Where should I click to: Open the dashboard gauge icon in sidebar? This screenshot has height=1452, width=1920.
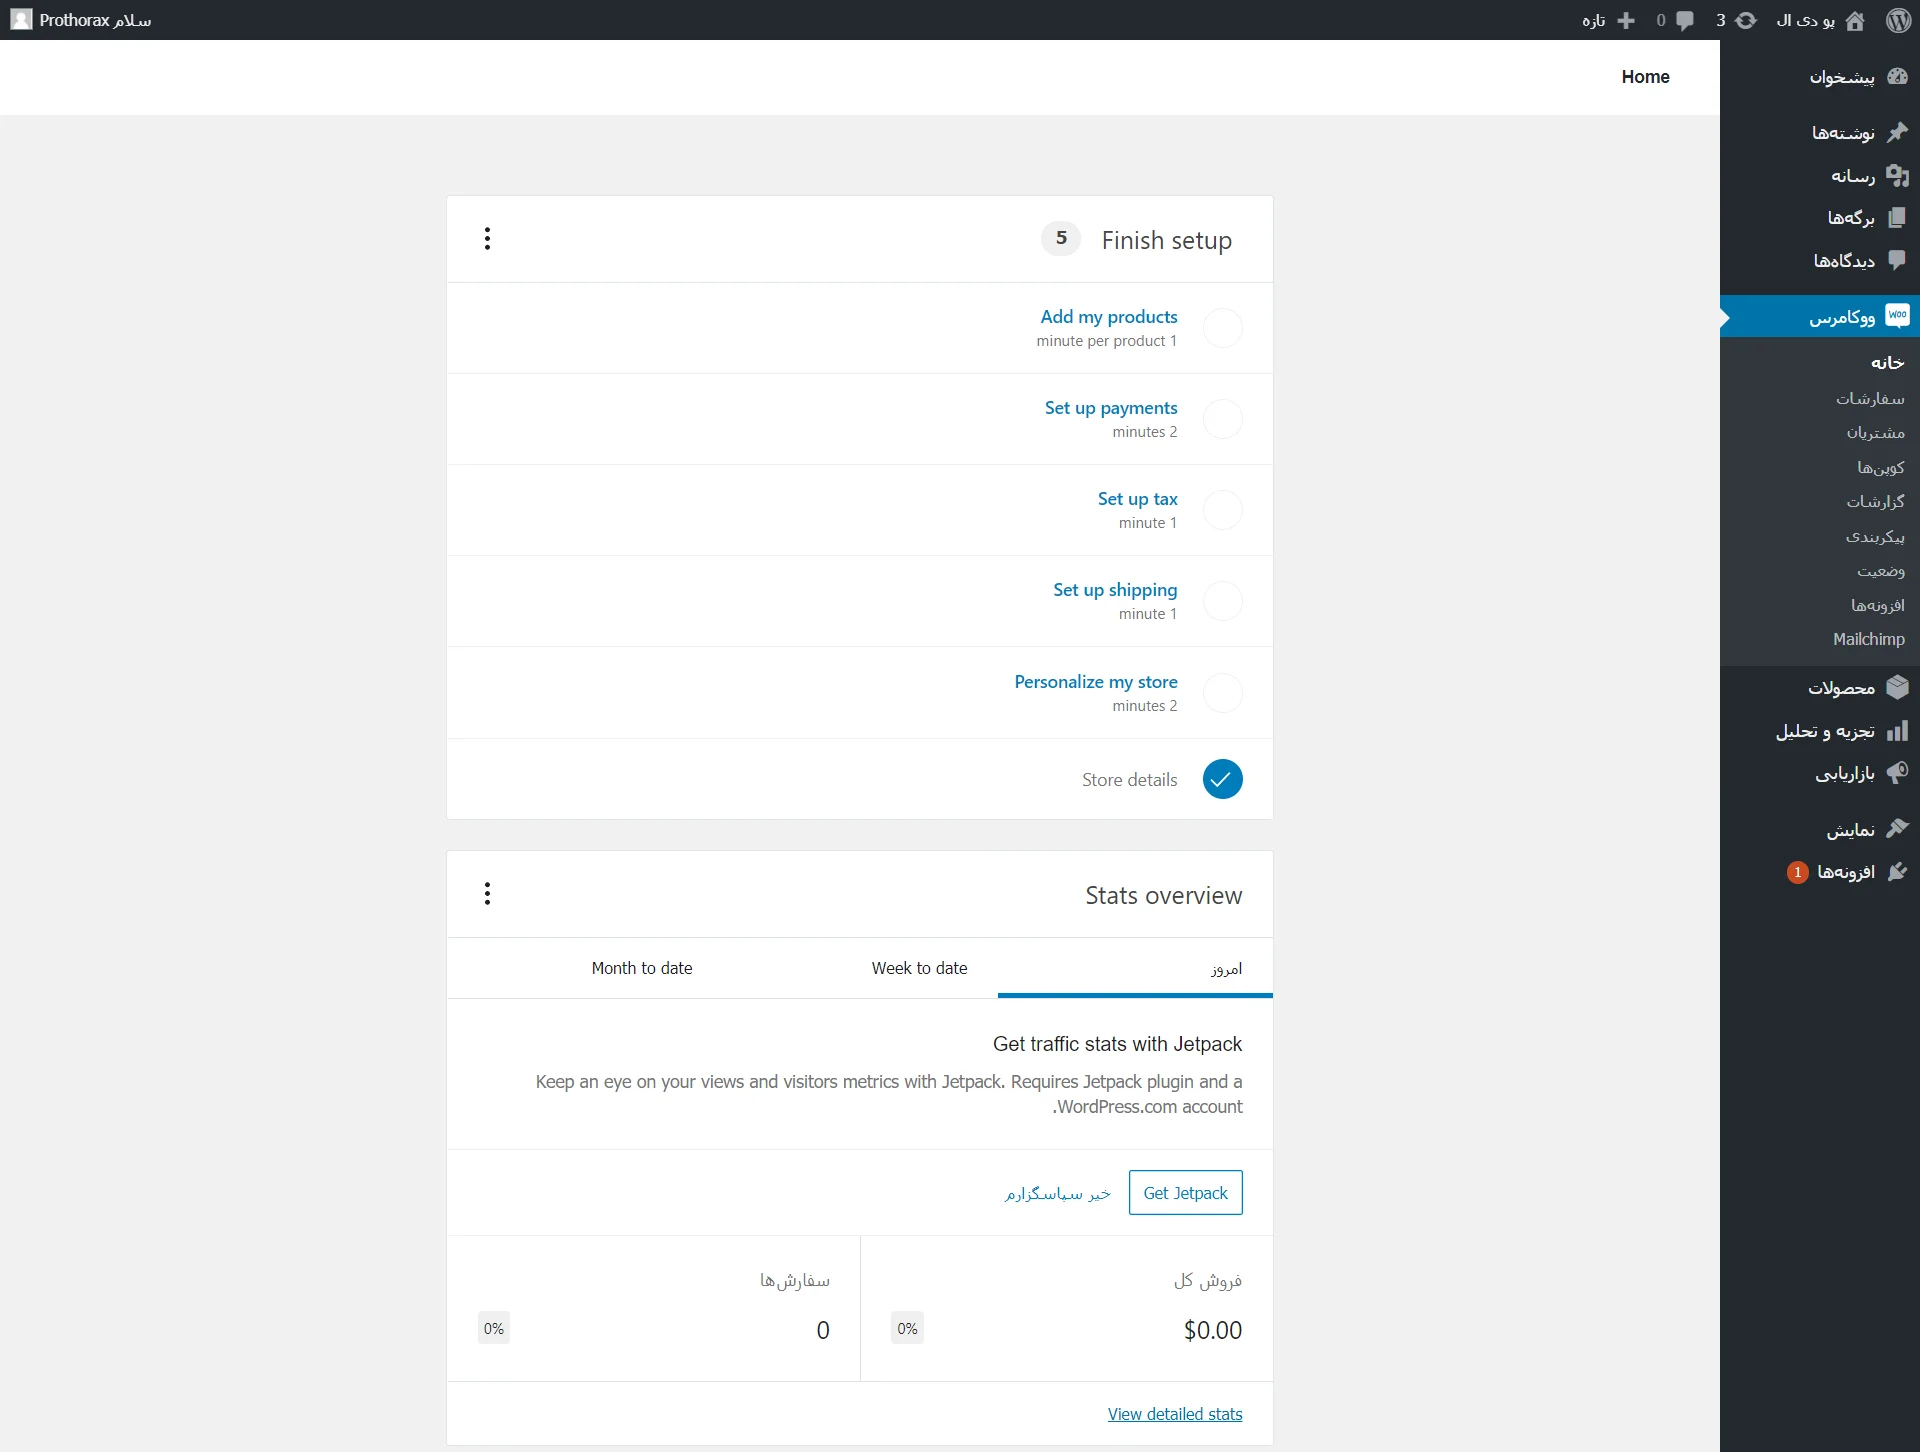pos(1897,77)
